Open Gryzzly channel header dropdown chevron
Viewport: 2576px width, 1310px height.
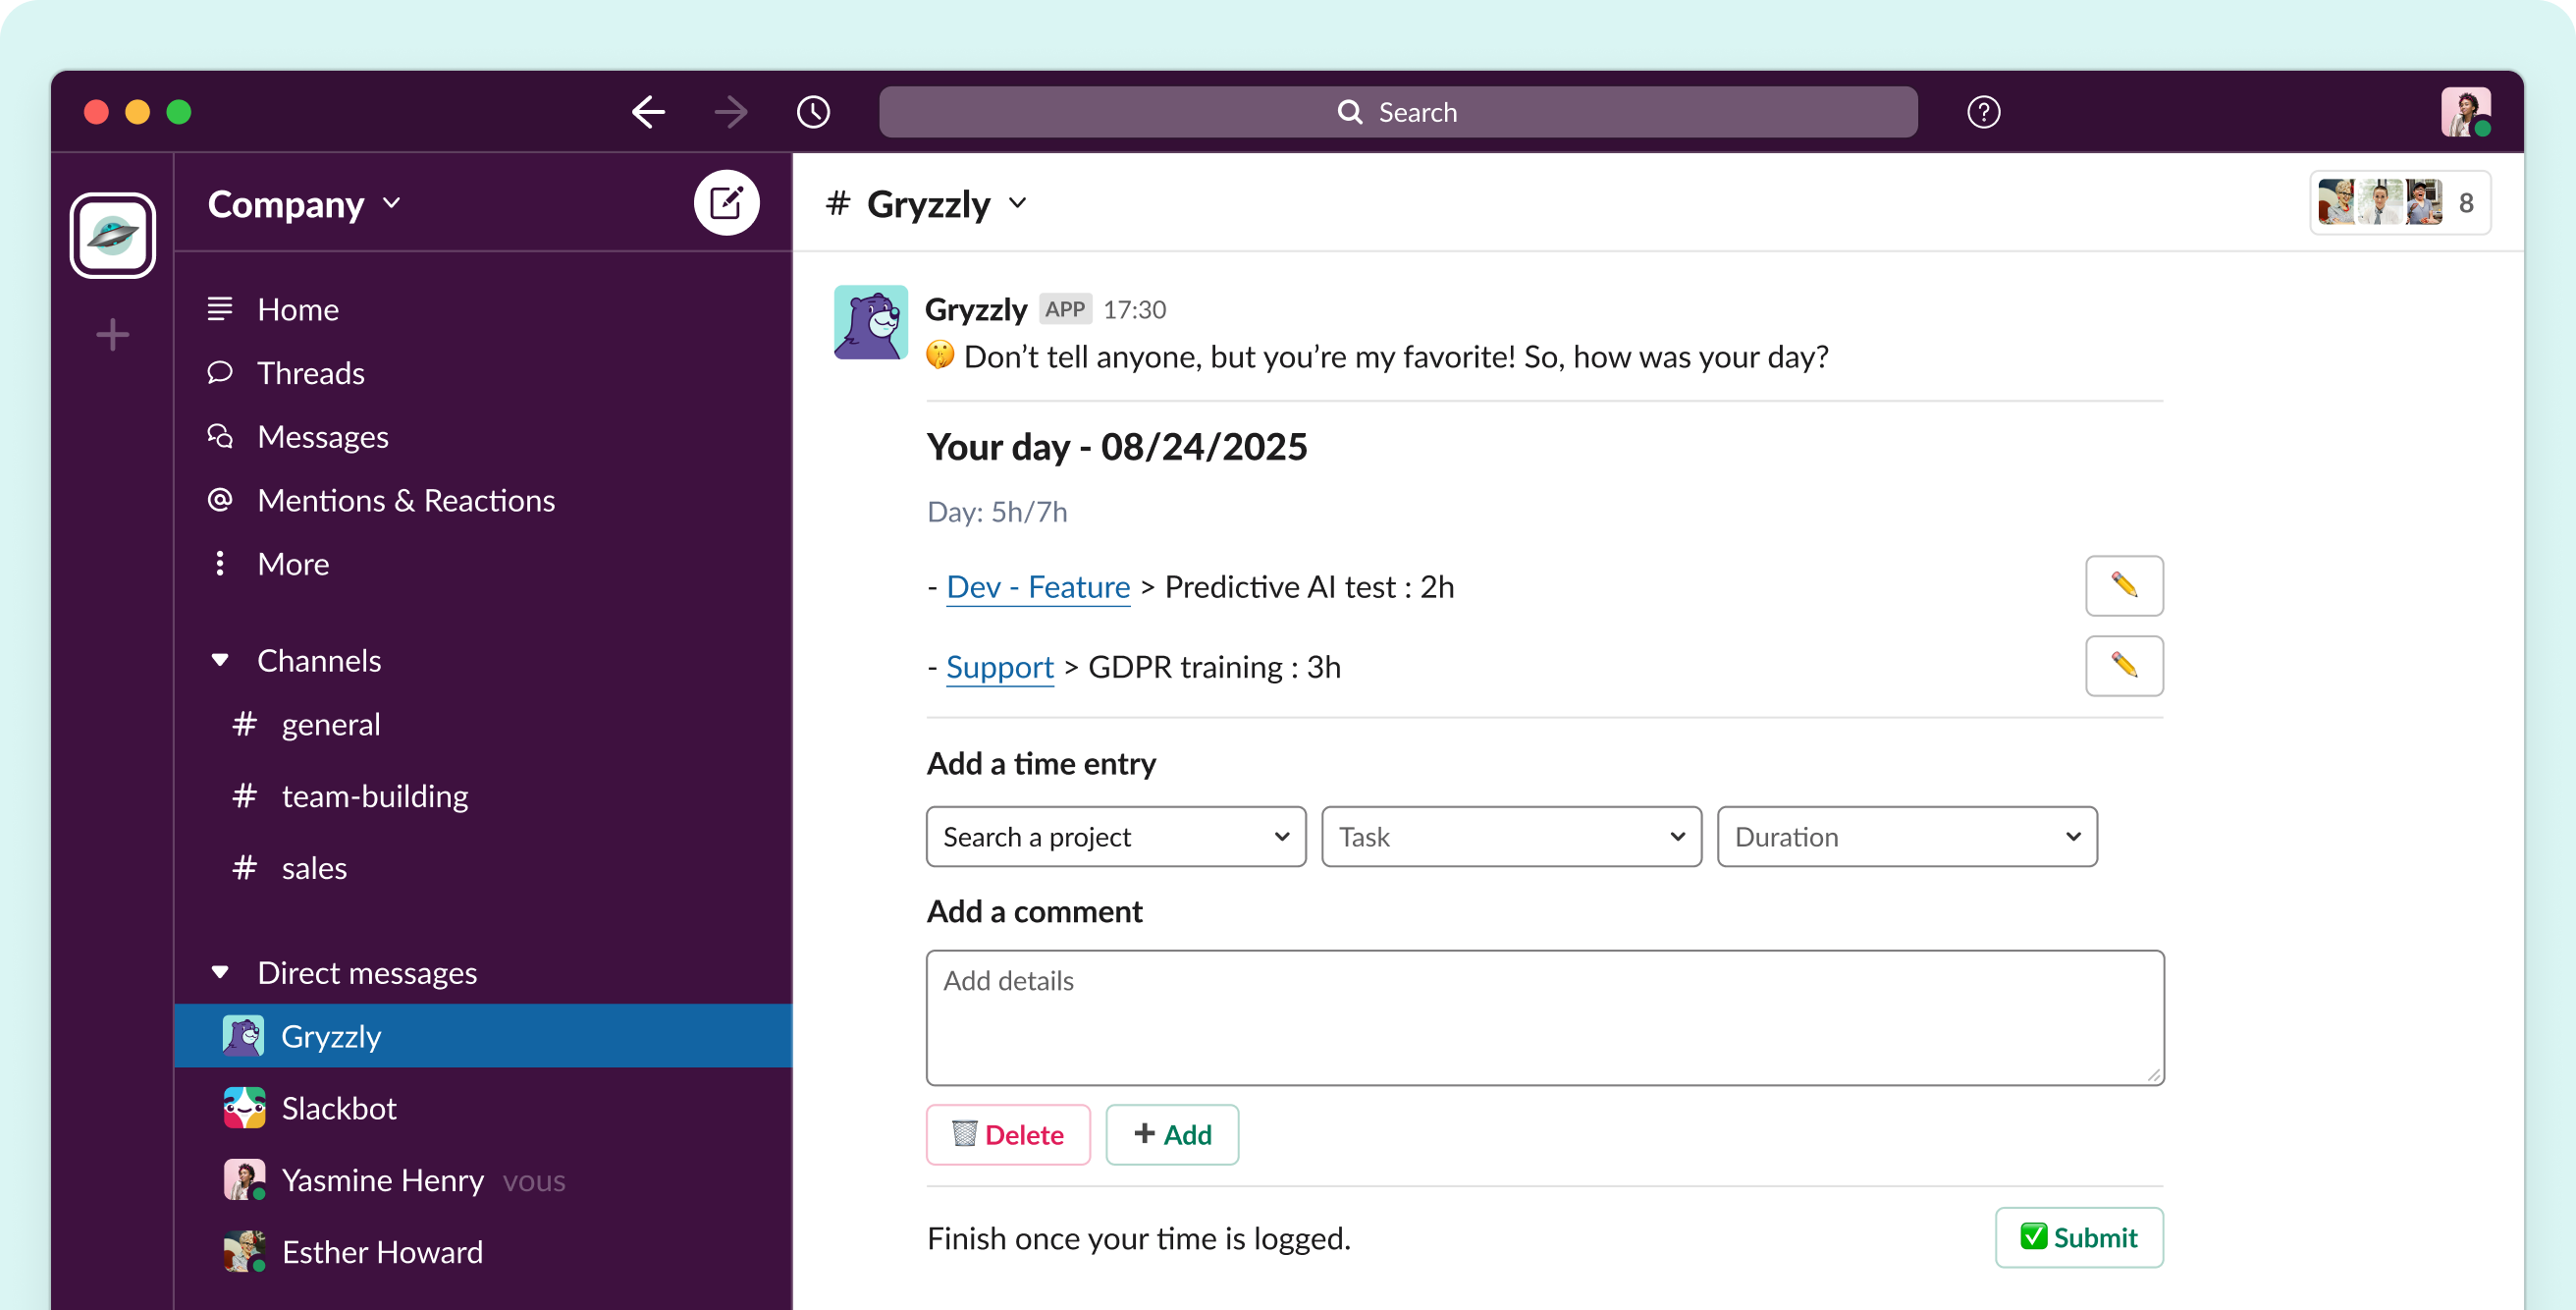[x=1017, y=203]
